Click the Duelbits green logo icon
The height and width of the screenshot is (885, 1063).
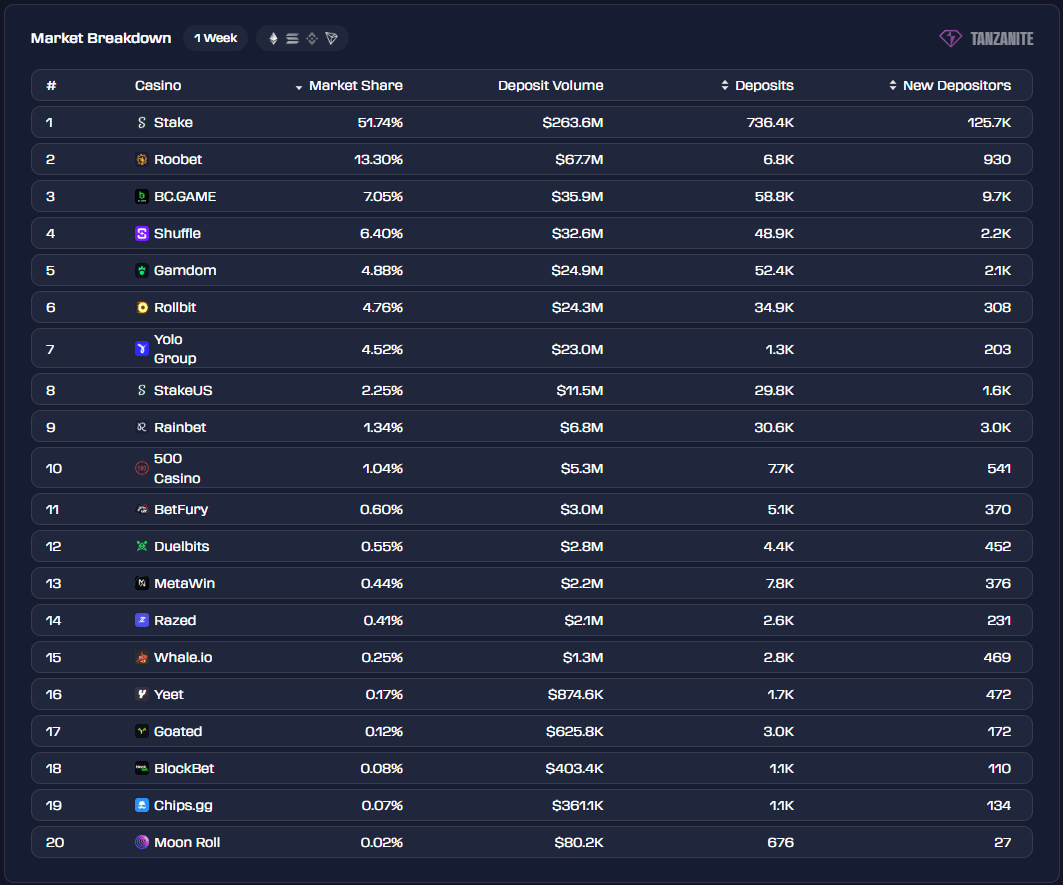click(x=142, y=546)
